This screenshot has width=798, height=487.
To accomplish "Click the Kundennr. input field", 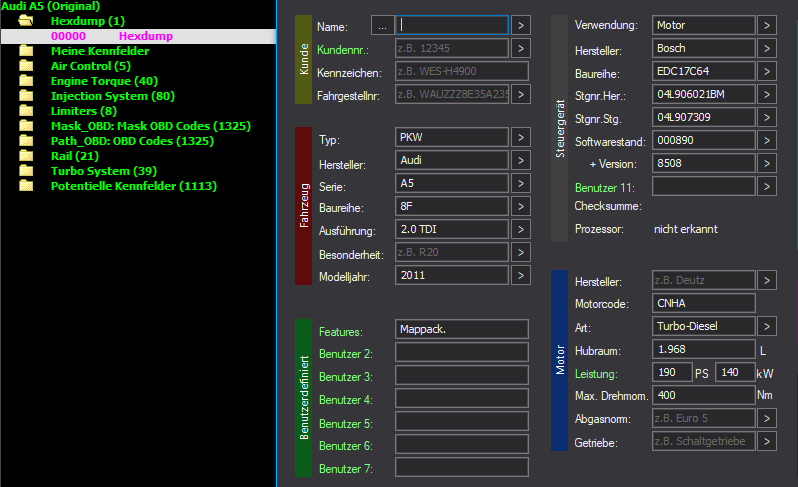I will click(x=452, y=48).
